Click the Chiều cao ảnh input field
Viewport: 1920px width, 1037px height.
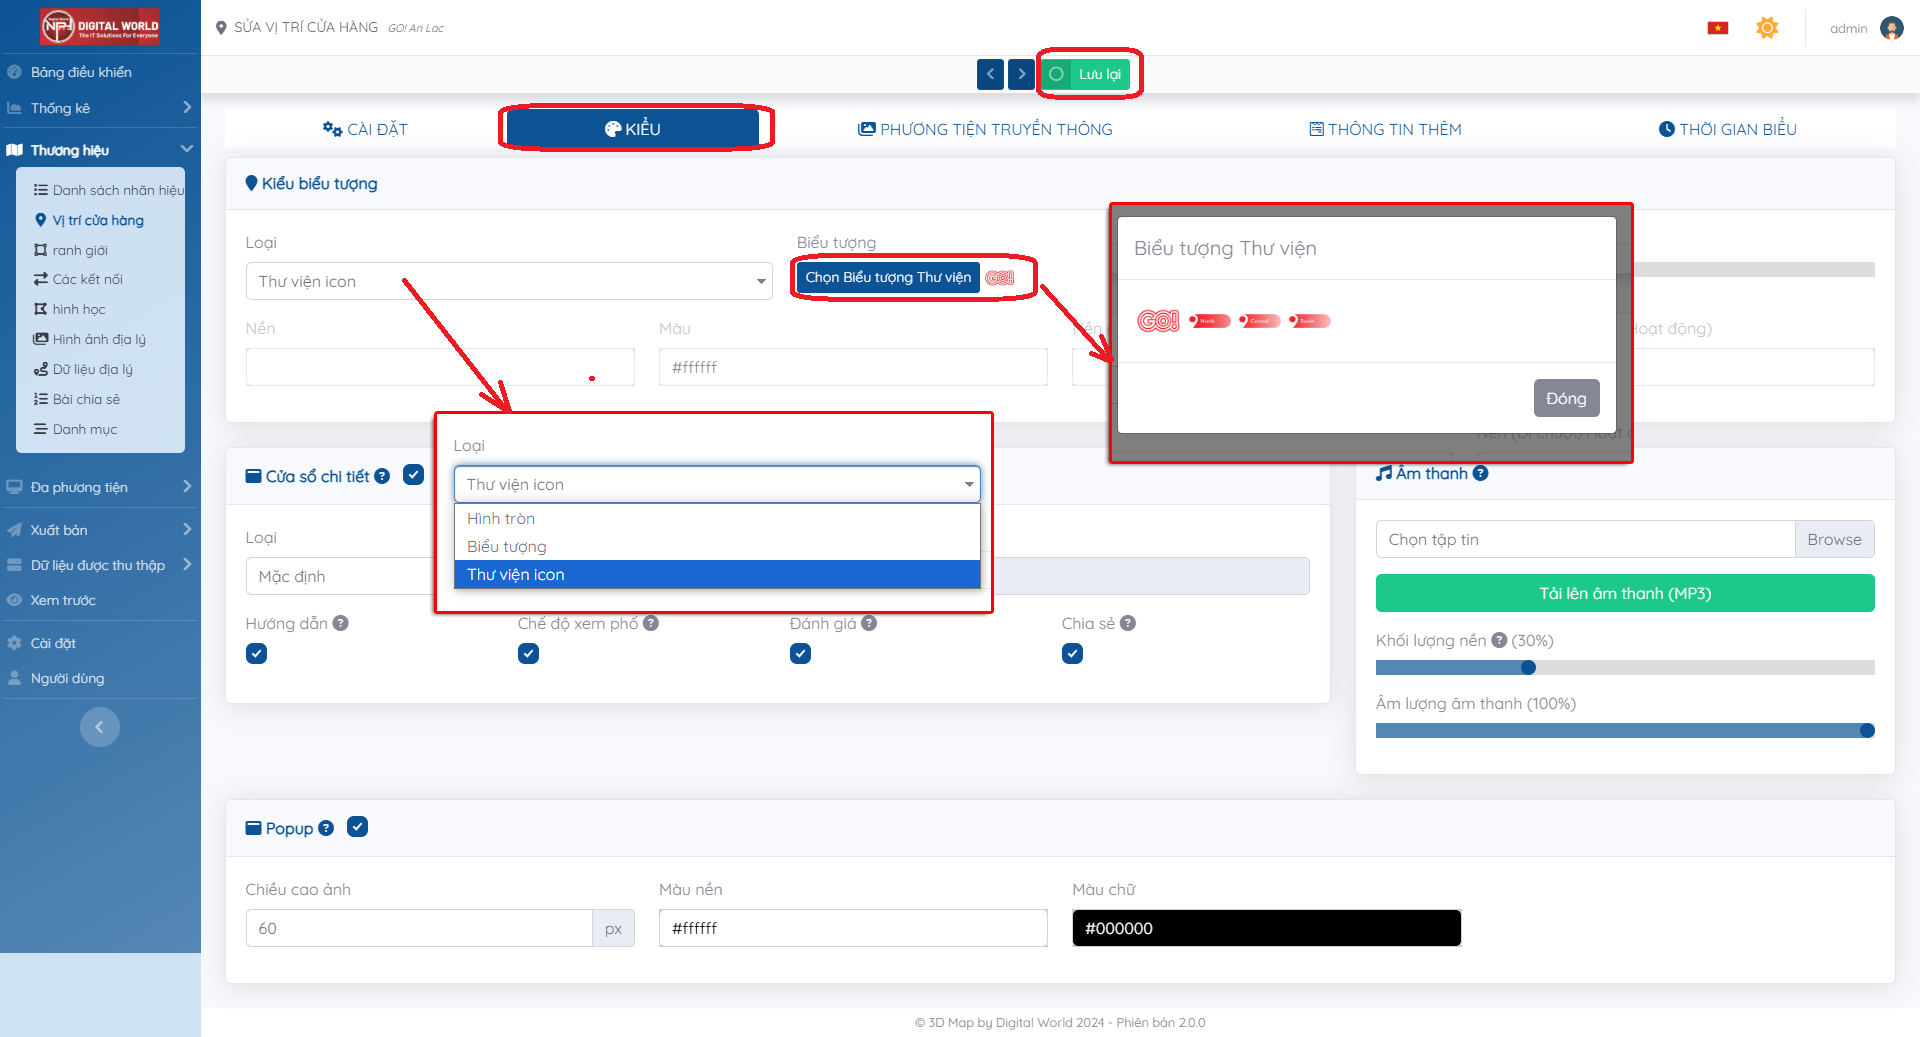coord(419,928)
